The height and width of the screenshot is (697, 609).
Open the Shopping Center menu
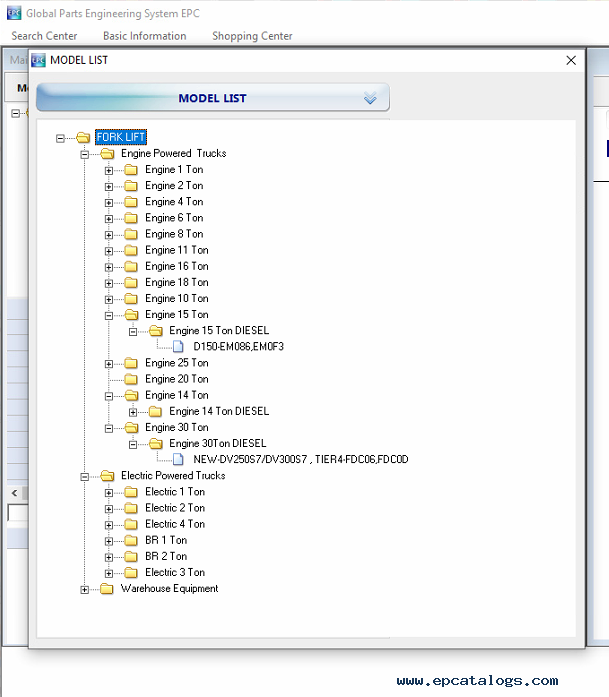[x=252, y=36]
